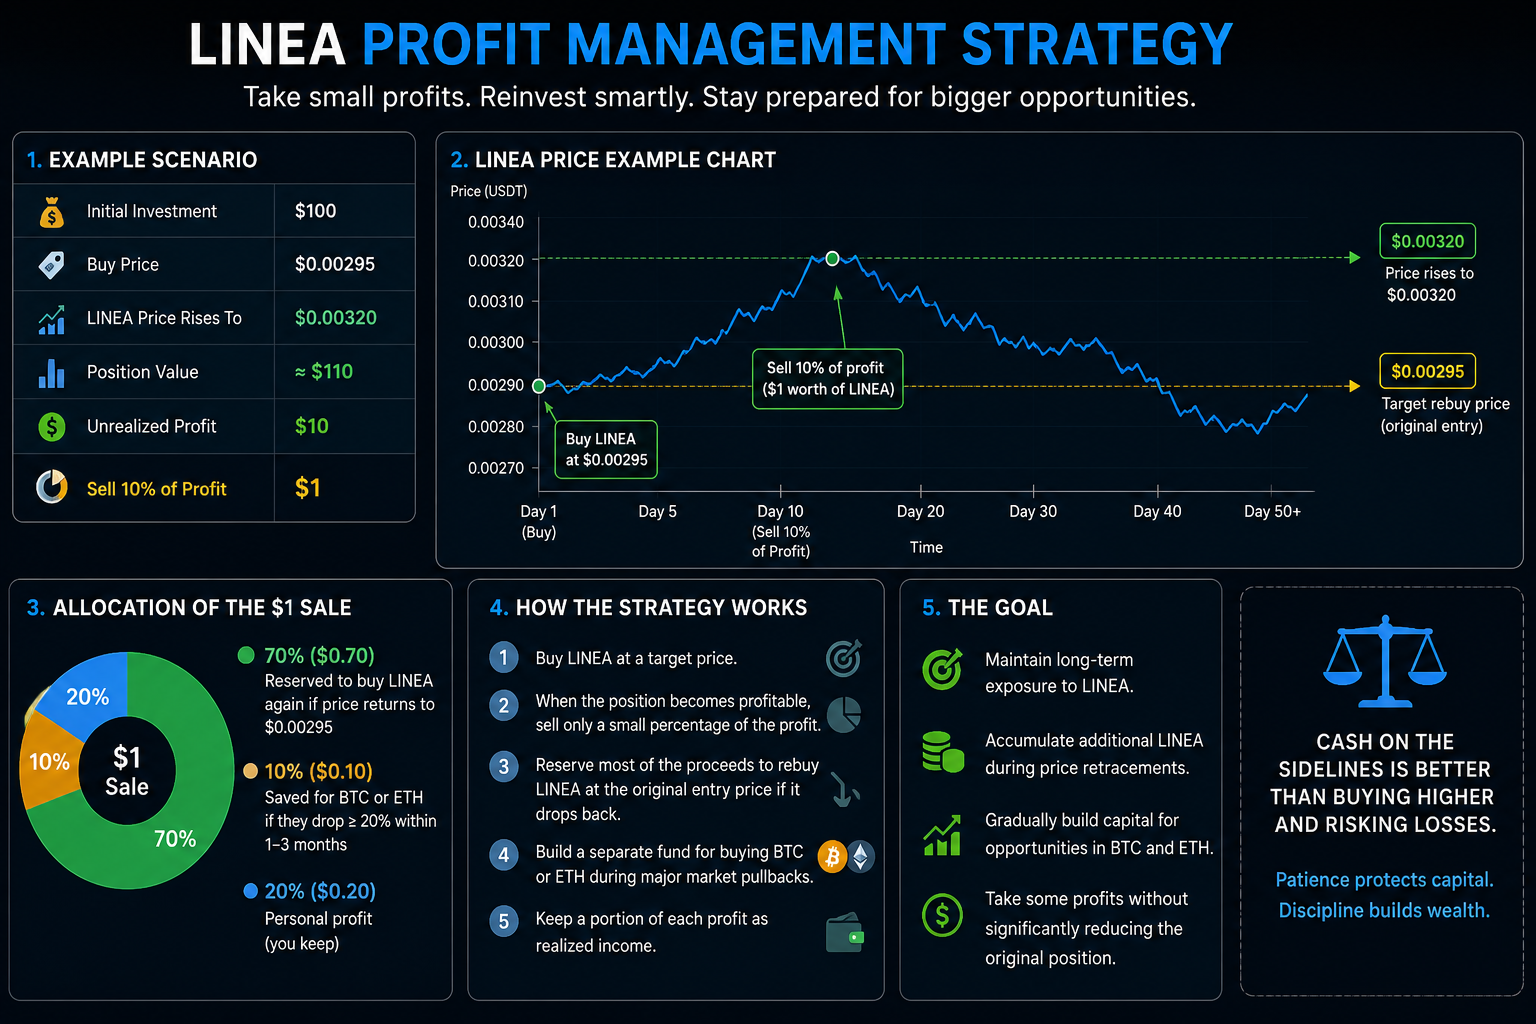Click the yellow $1 sell value
Image resolution: width=1536 pixels, height=1024 pixels.
pos(307,488)
